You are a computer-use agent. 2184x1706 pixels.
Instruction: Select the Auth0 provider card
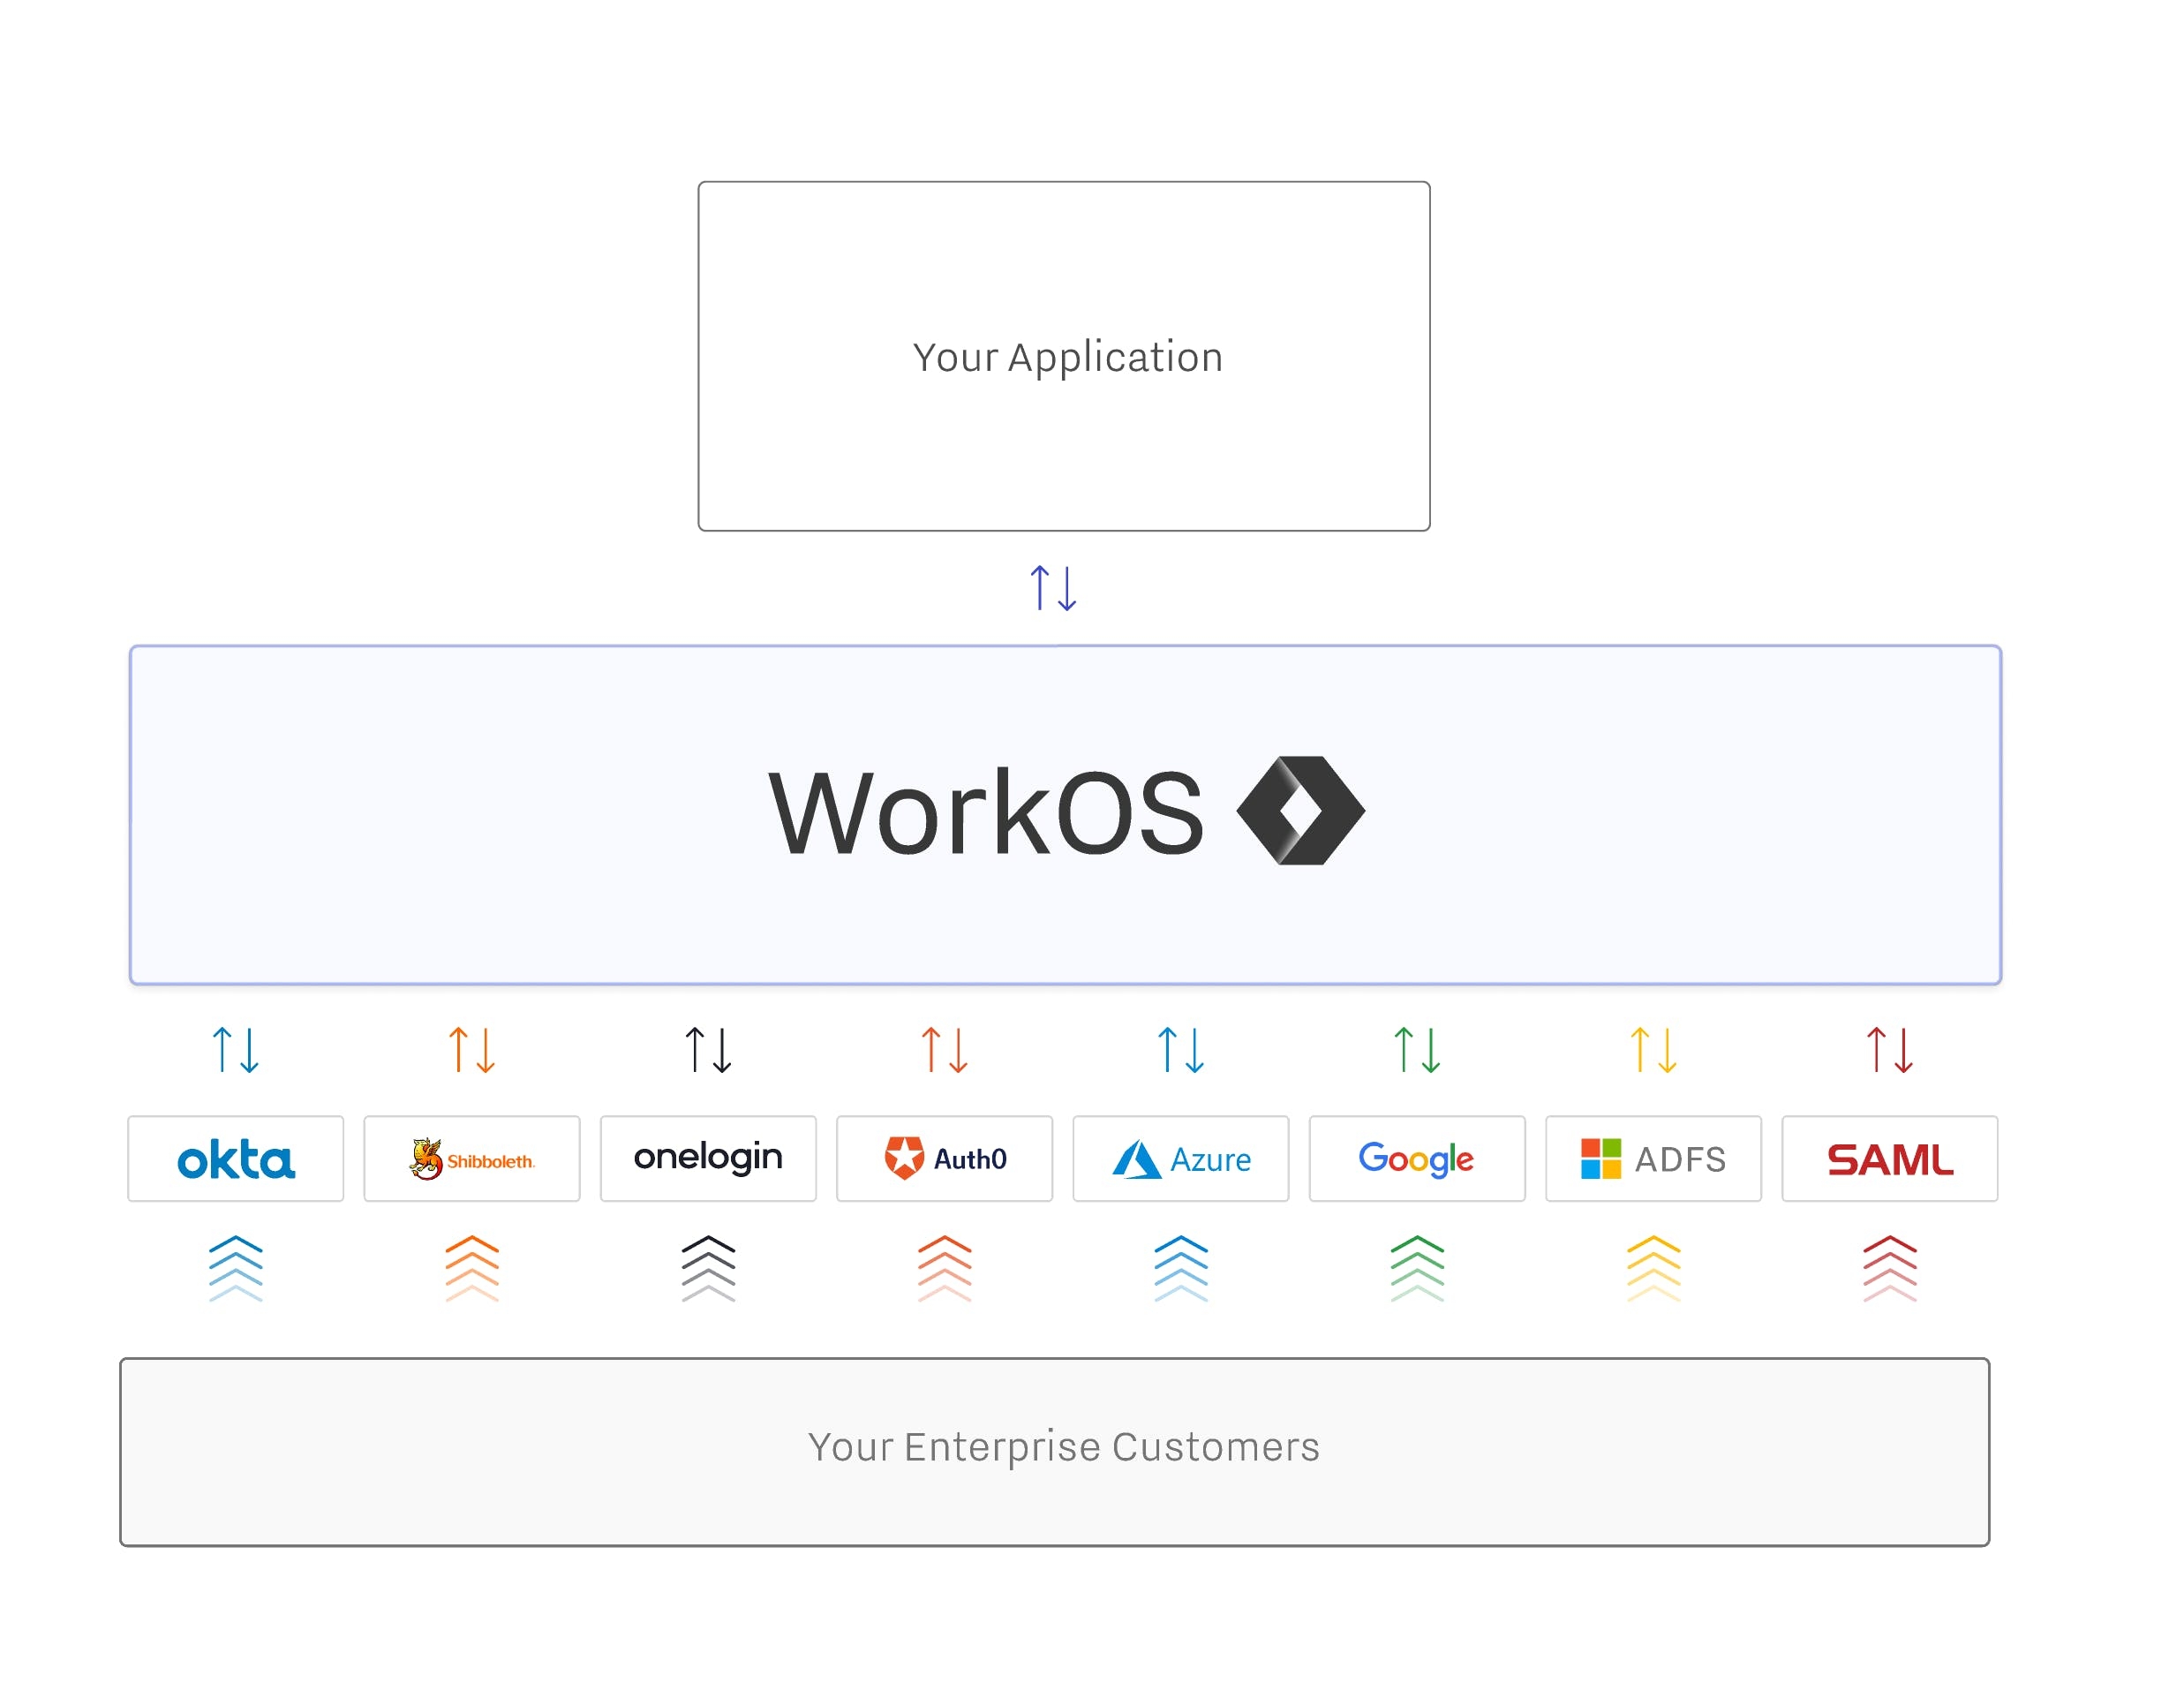pyautogui.click(x=945, y=1159)
